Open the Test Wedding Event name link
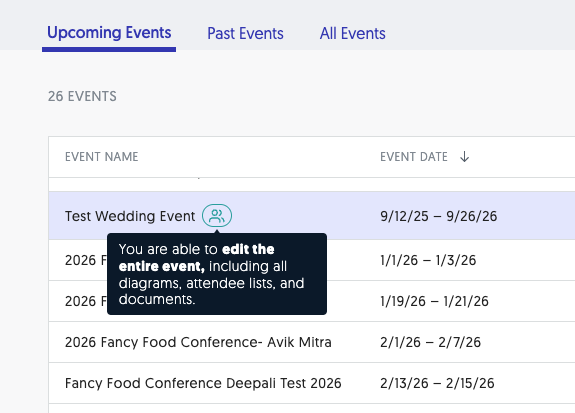Screen dimensions: 575x413 (x=130, y=216)
